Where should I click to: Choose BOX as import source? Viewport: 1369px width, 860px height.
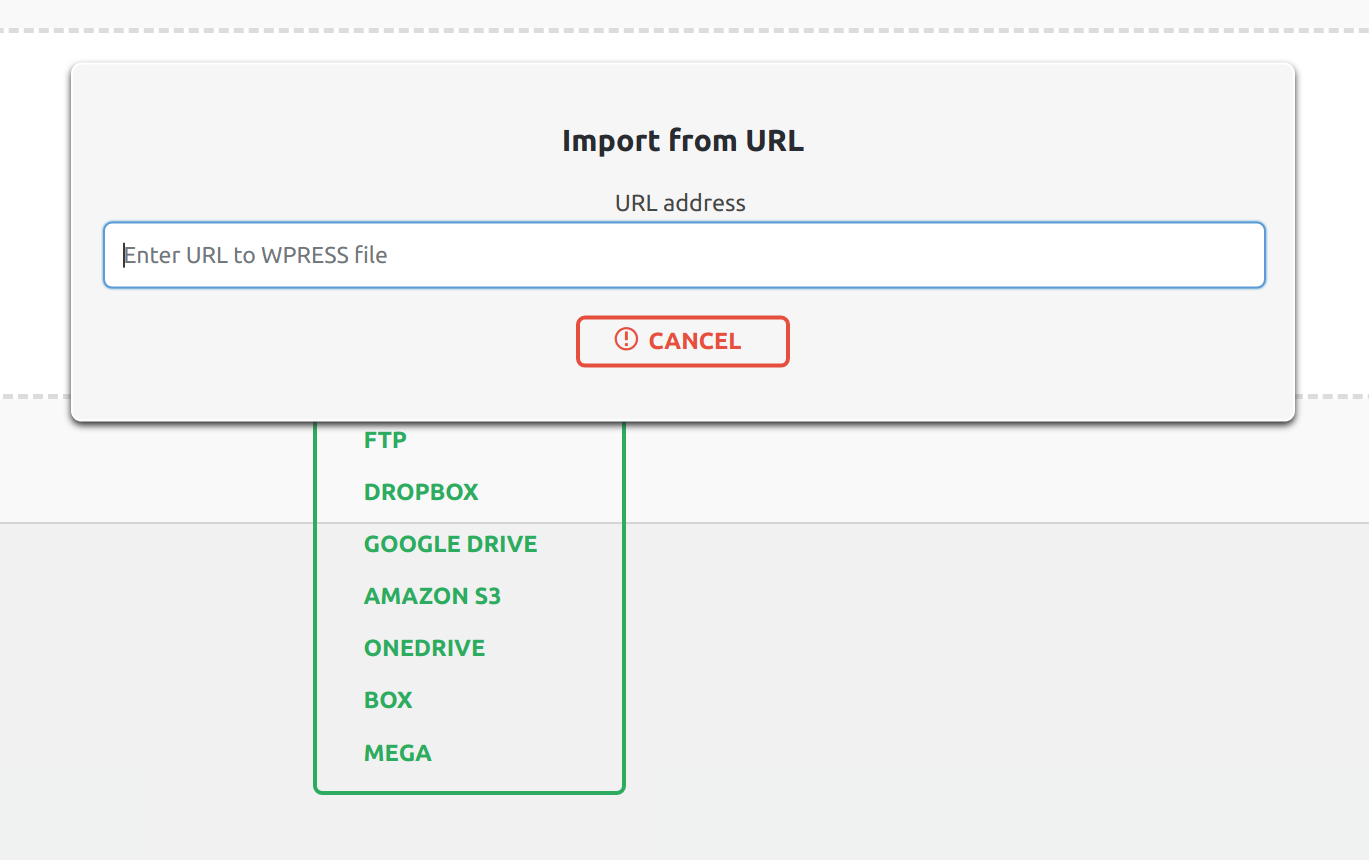388,700
